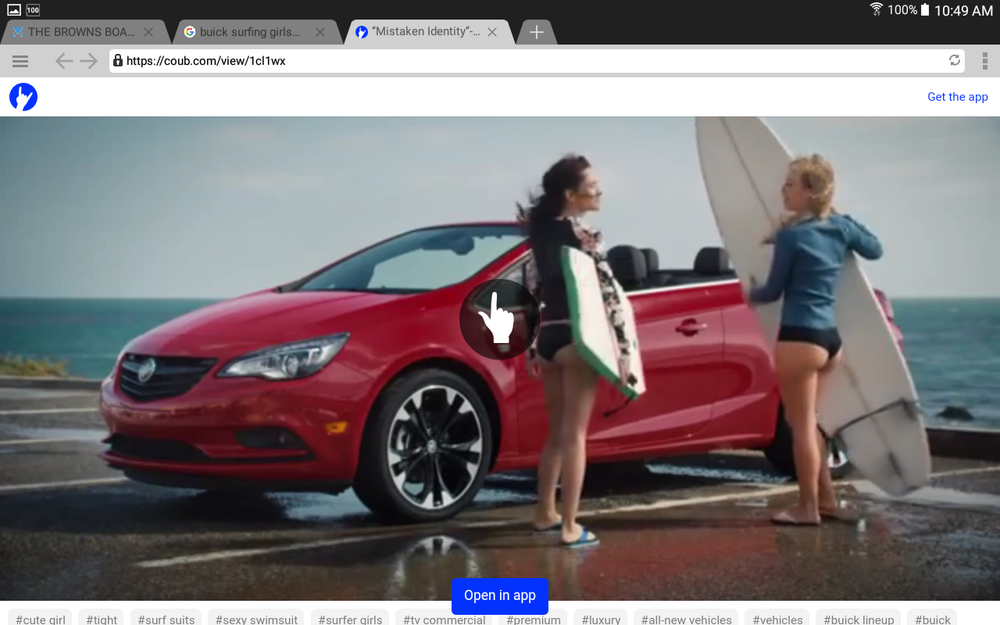Close the buick surfing girls tab
This screenshot has height=625, width=1000.
(320, 32)
